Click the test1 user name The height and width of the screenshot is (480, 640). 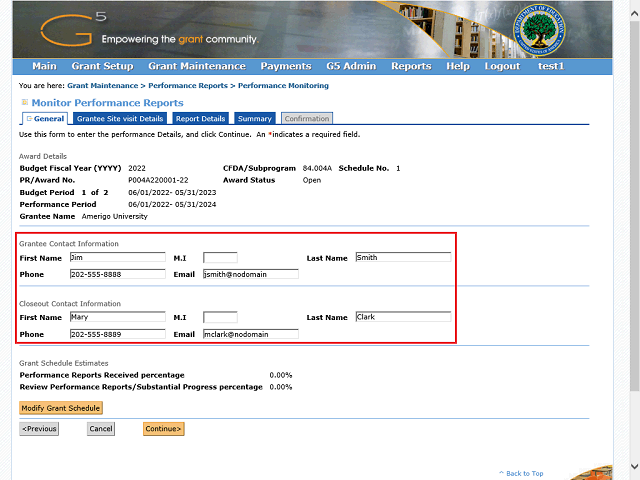[551, 66]
